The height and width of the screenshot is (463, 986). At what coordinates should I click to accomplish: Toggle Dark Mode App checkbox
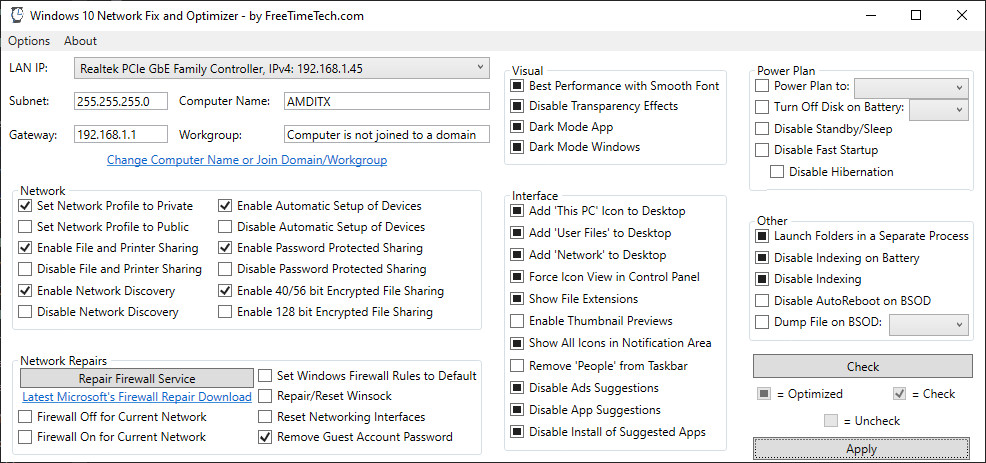[517, 126]
